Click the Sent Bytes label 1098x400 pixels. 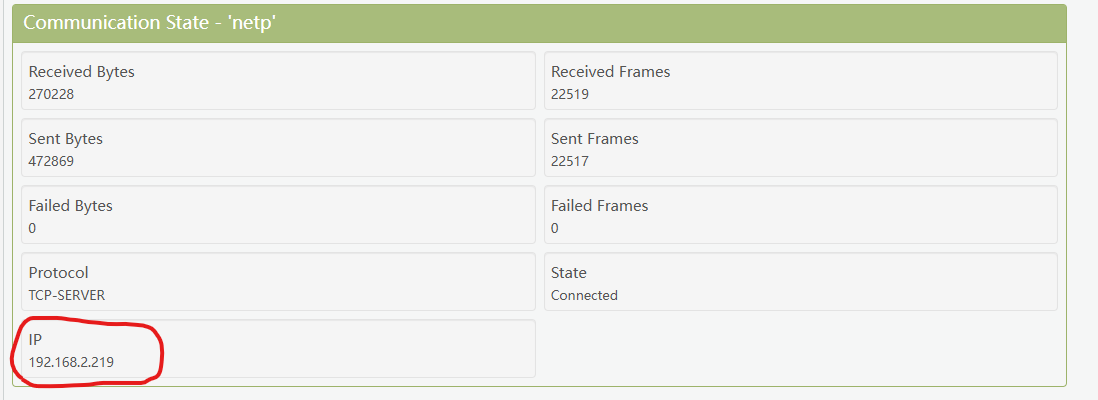(66, 139)
